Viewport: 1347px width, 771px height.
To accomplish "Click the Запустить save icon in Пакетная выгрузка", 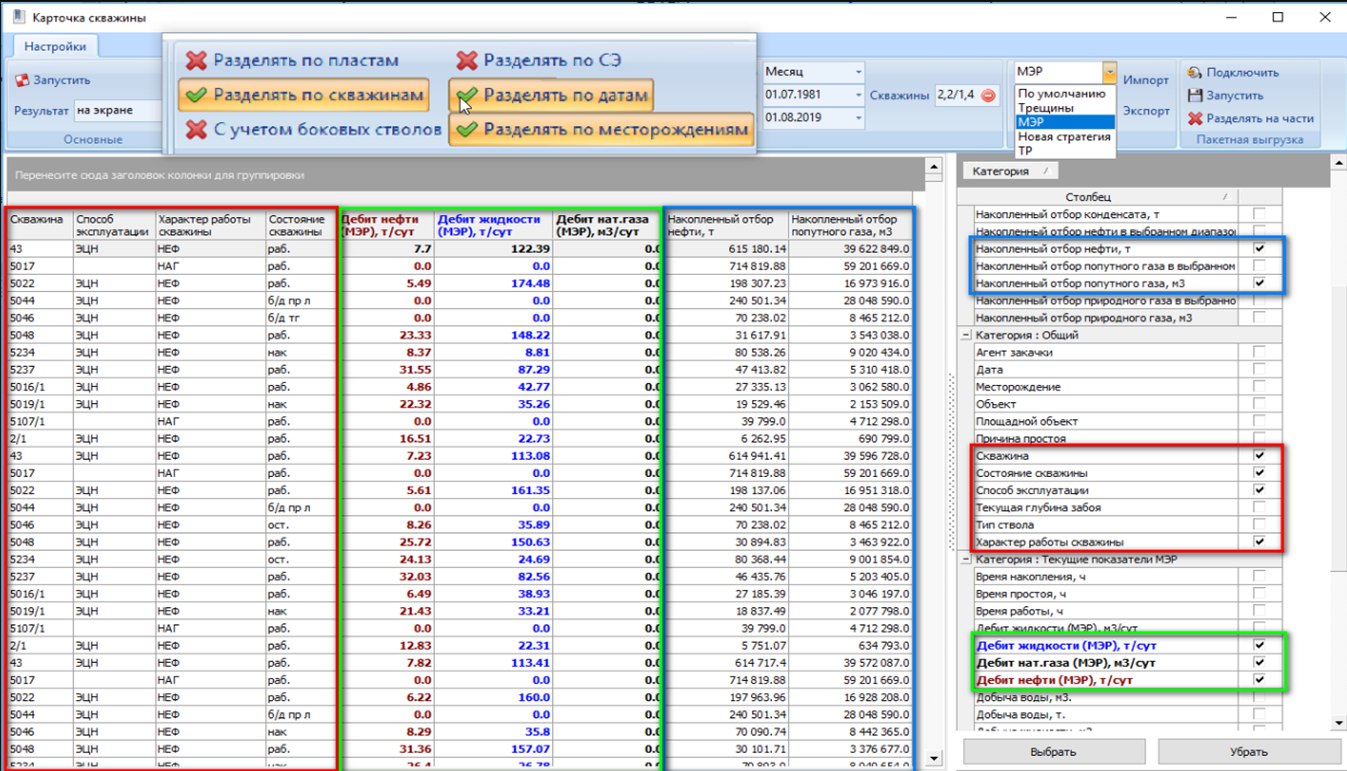I will pos(1194,95).
